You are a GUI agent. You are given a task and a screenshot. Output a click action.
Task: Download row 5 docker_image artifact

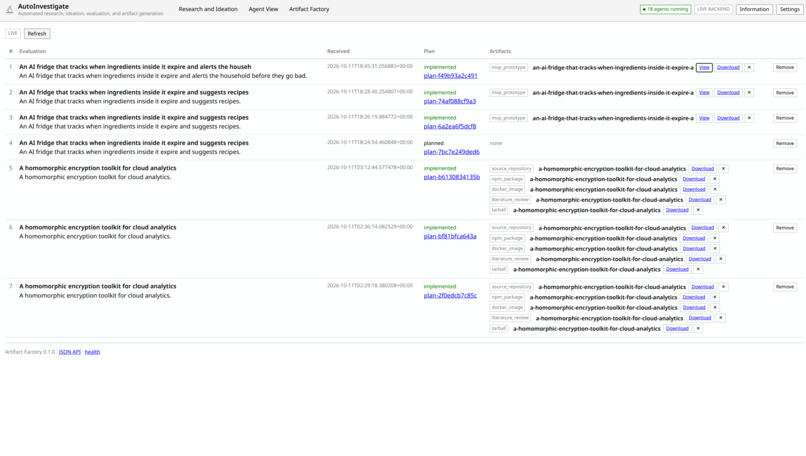[x=694, y=189]
